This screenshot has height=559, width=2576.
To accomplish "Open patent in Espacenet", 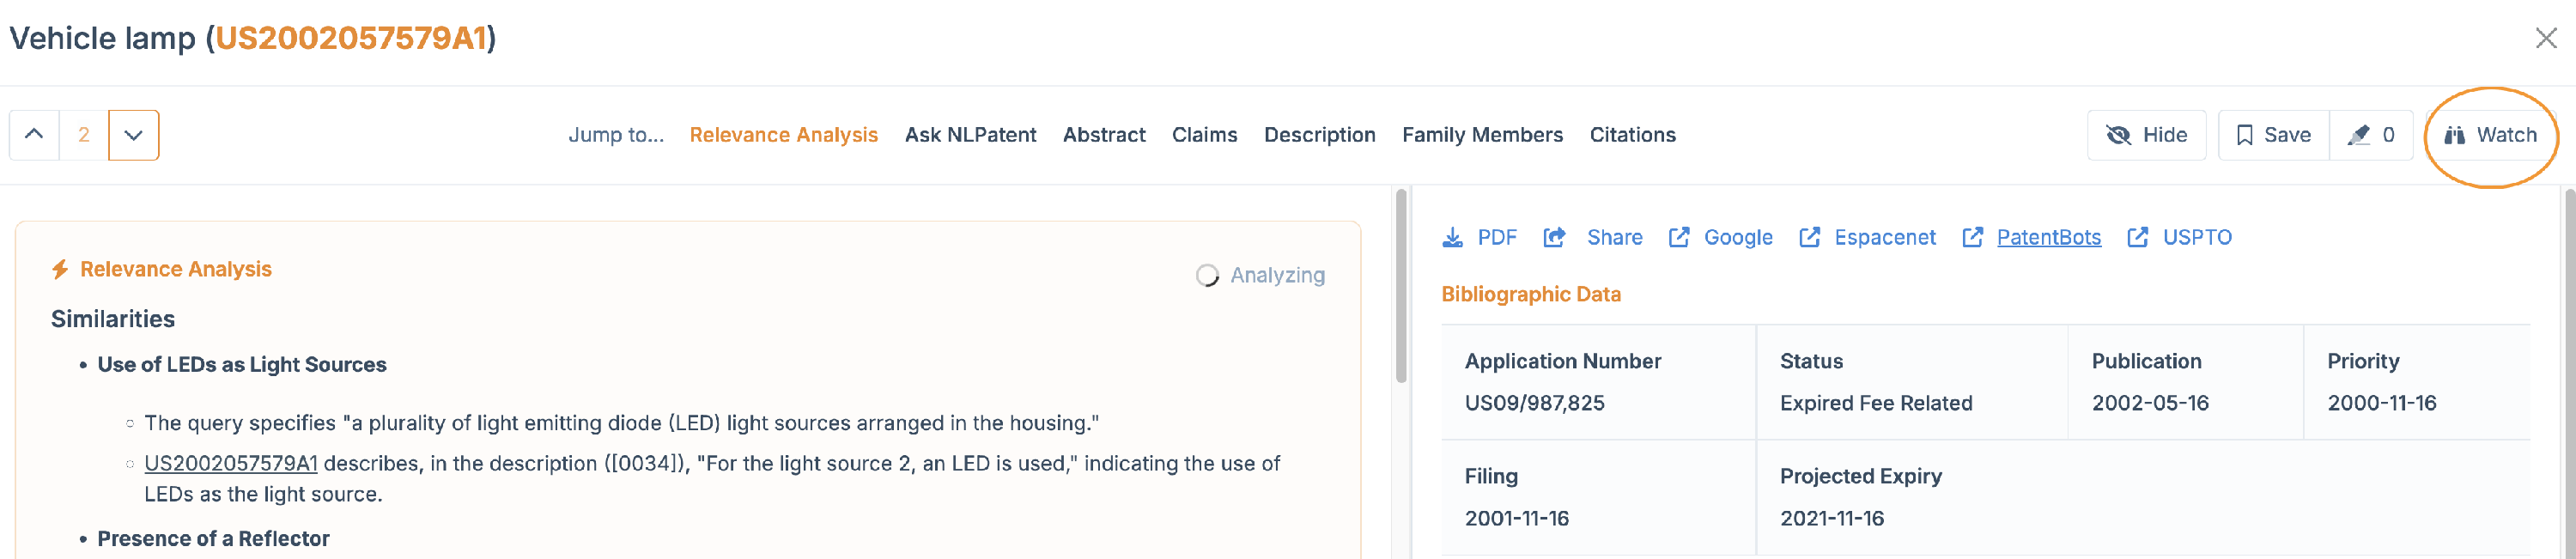I will click(x=1867, y=237).
